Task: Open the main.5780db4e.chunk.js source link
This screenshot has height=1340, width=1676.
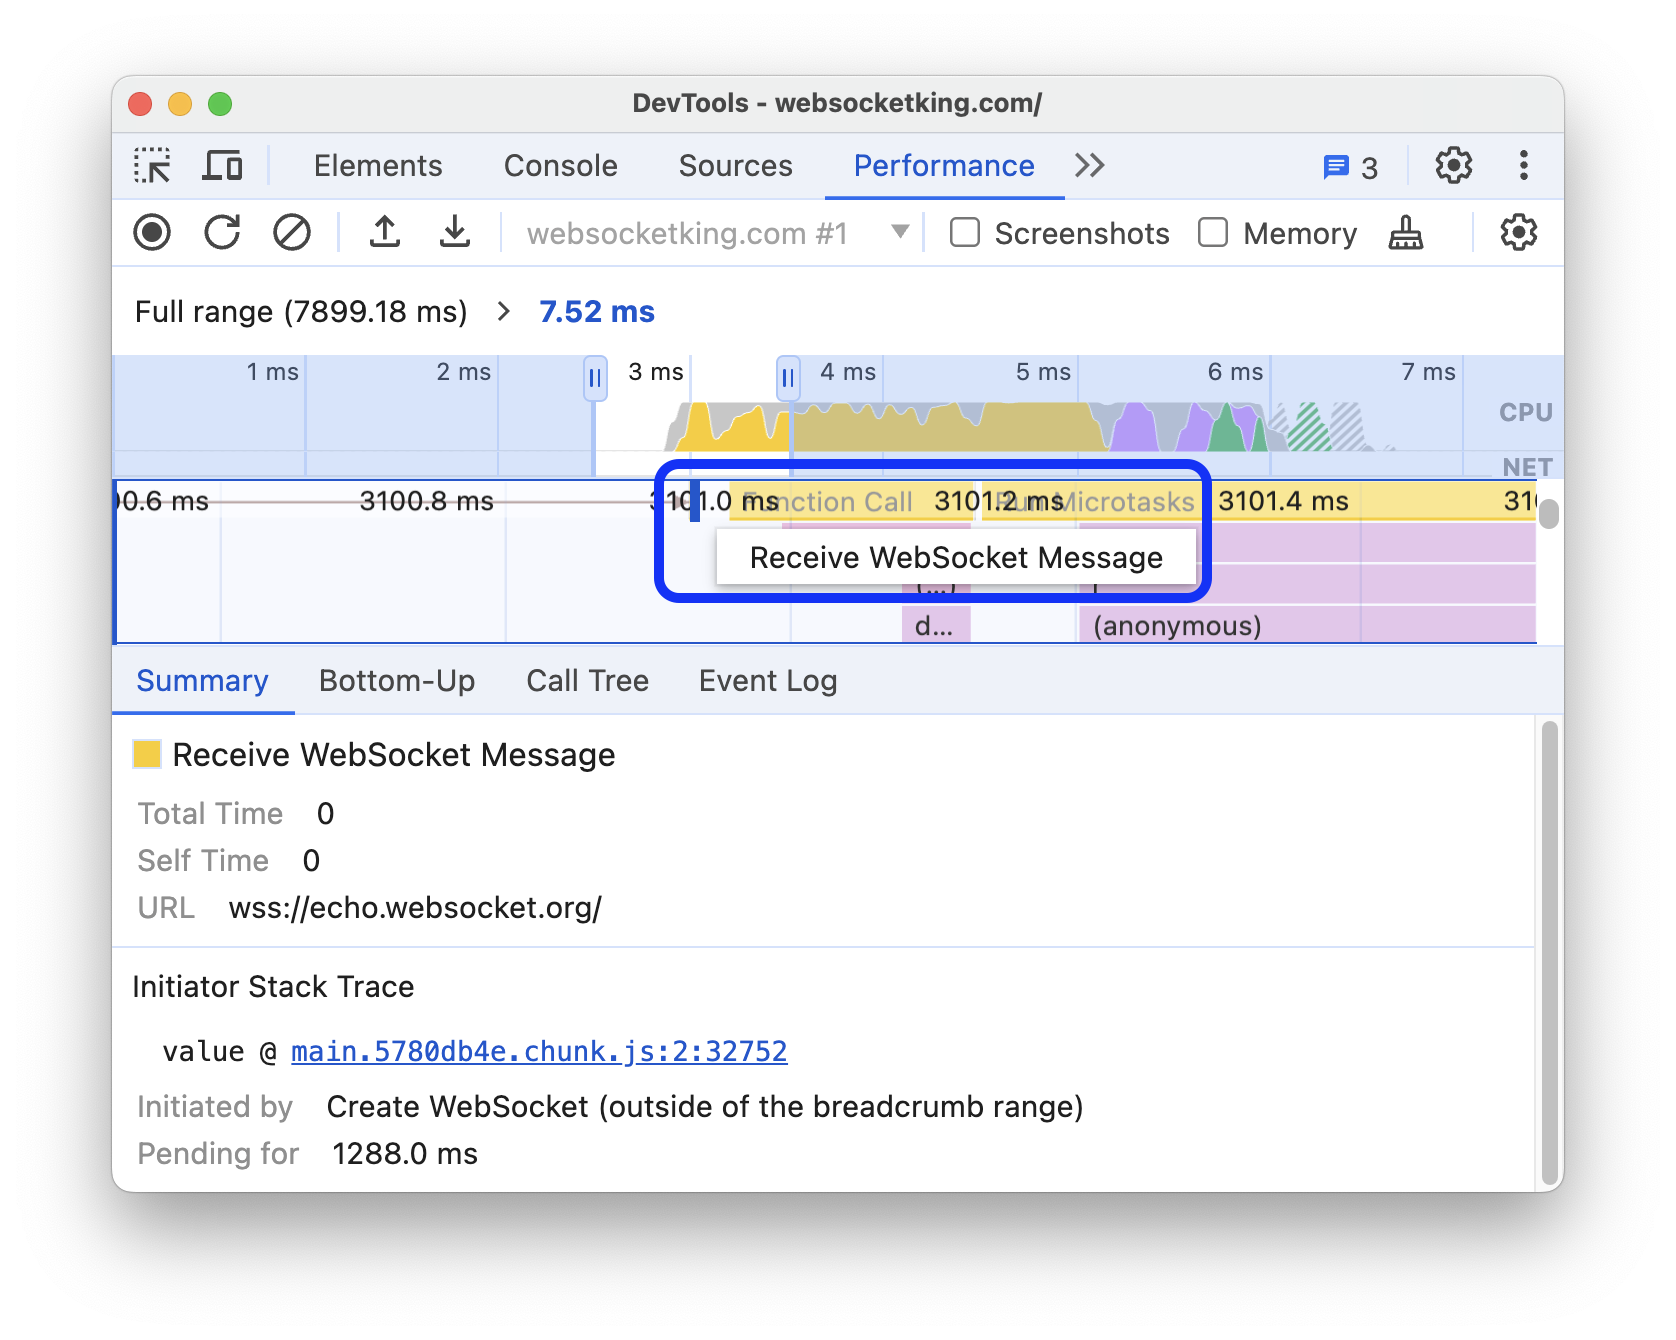Action: point(538,1051)
